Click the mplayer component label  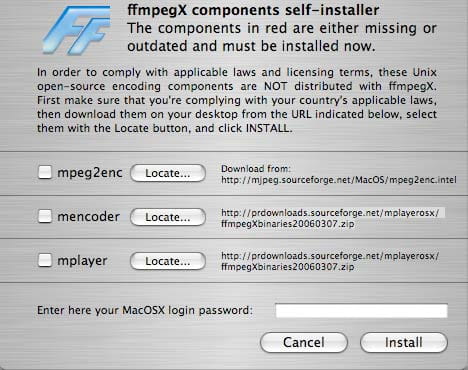(82, 261)
